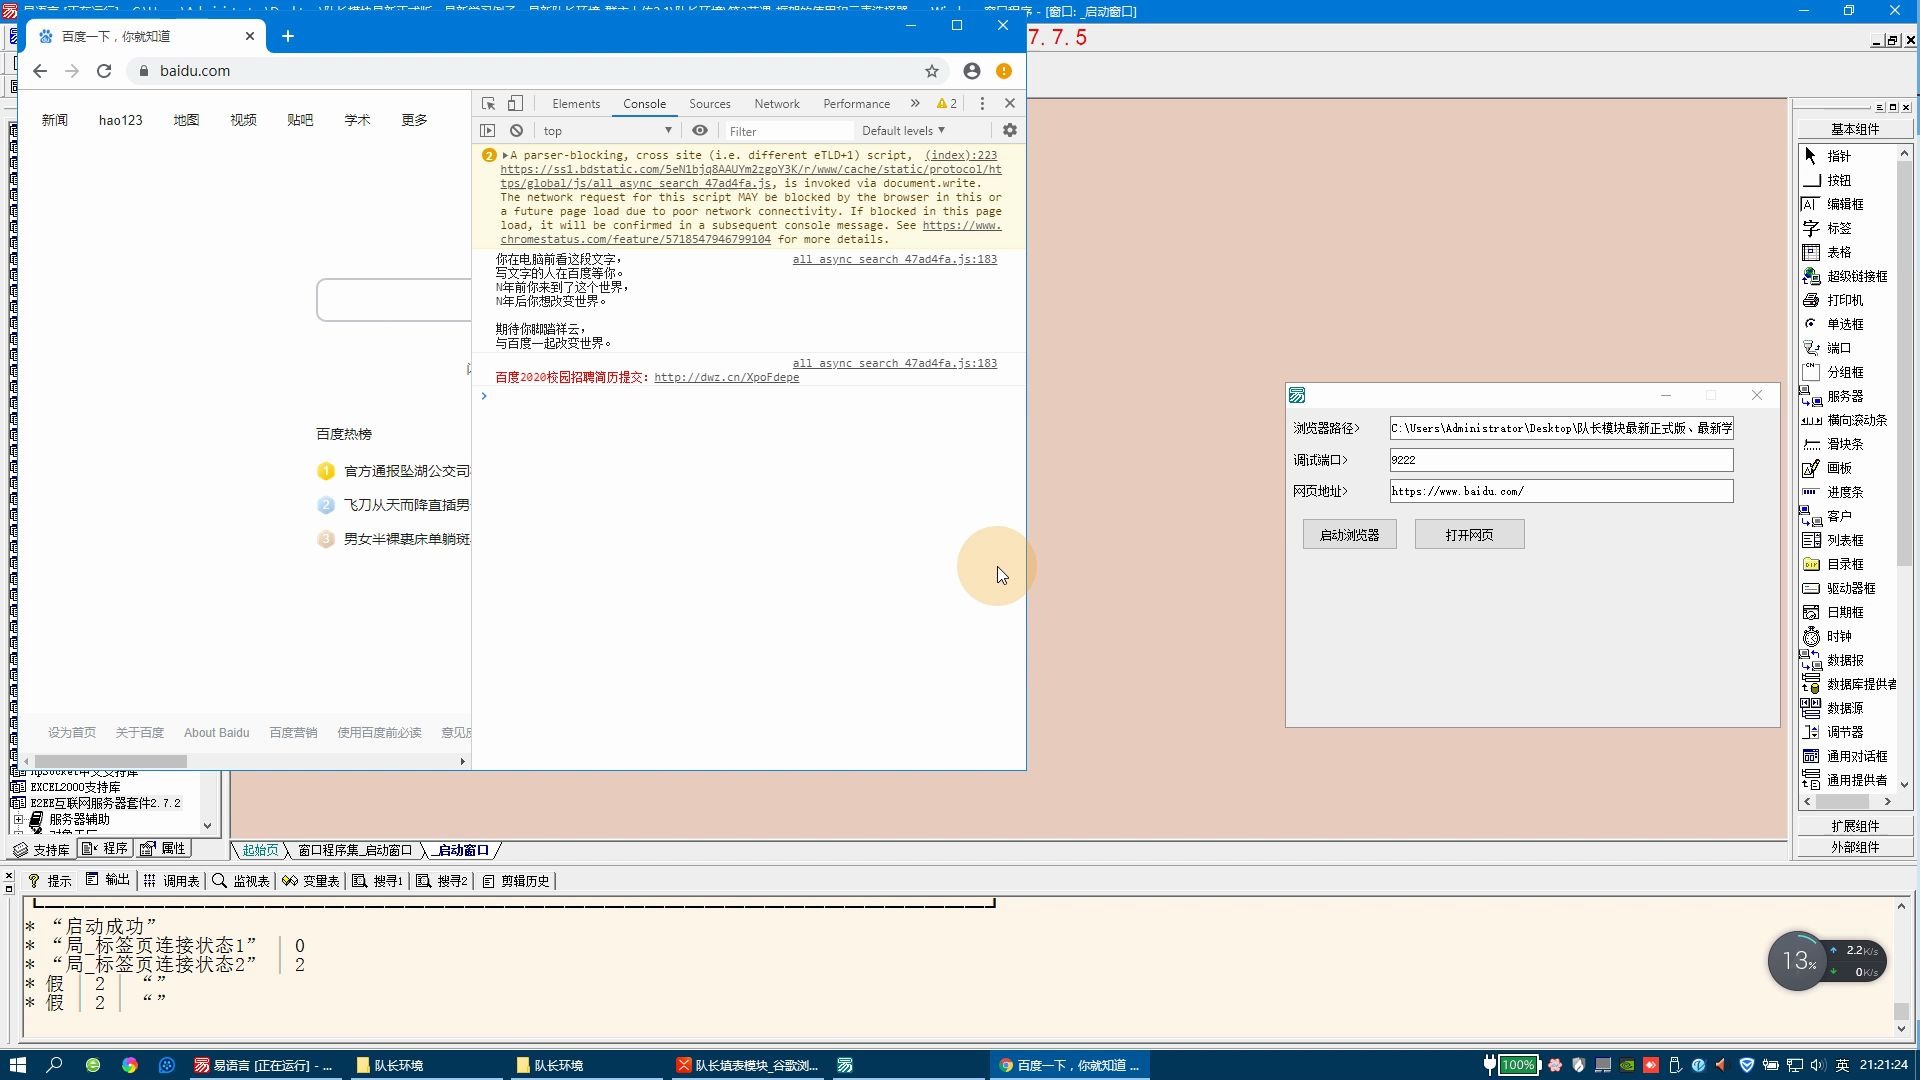Viewport: 1920px width, 1080px height.
Task: Reload the Baidu page
Action: 104,71
